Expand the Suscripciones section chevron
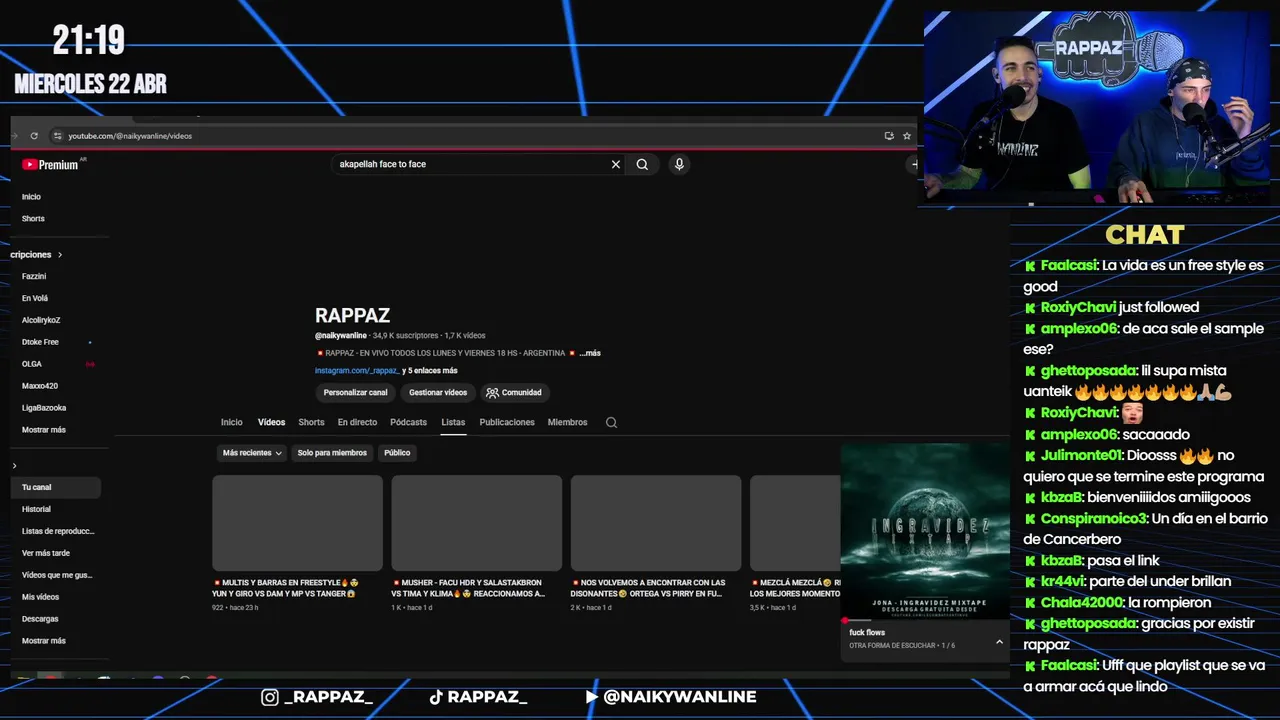The image size is (1280, 720). (60, 255)
